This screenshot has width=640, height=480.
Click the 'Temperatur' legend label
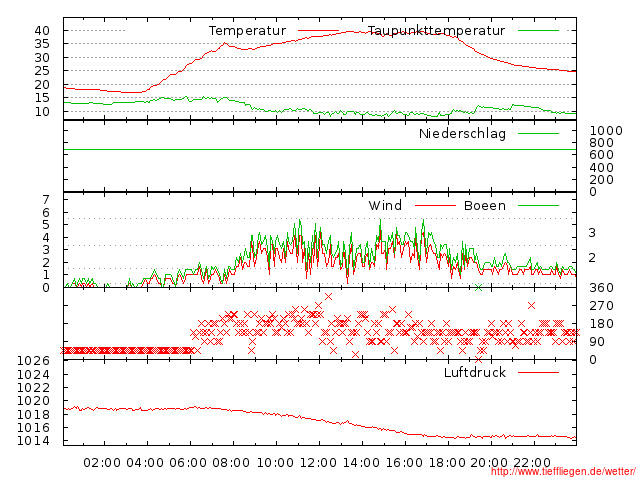(x=247, y=31)
